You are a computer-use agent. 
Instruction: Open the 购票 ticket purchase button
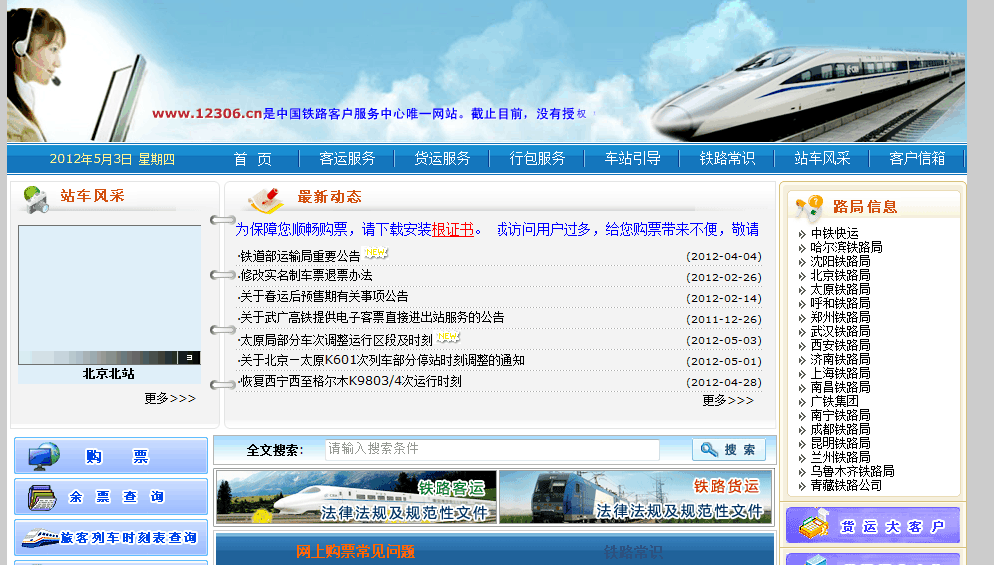(111, 456)
